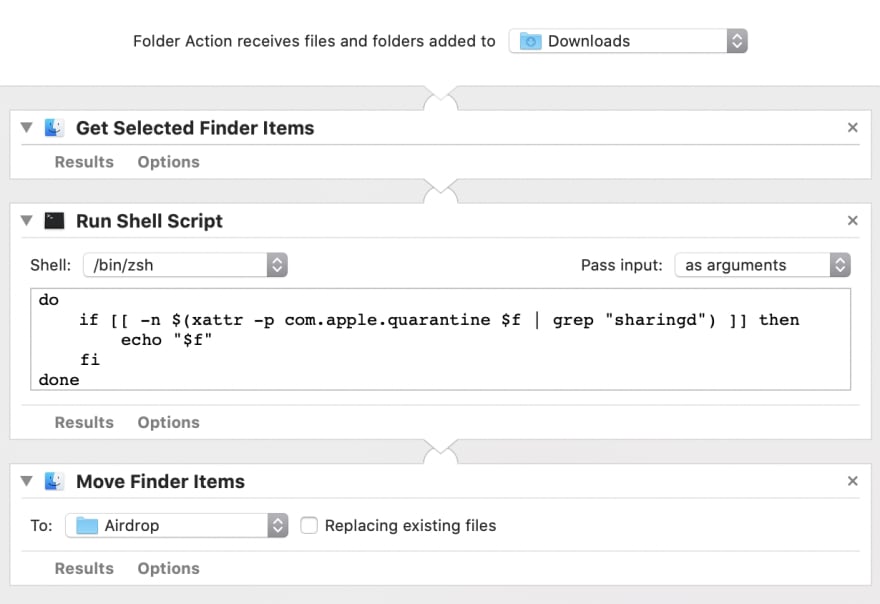This screenshot has width=880, height=604.
Task: Open the Downloads folder selection dropdown
Action: click(627, 41)
